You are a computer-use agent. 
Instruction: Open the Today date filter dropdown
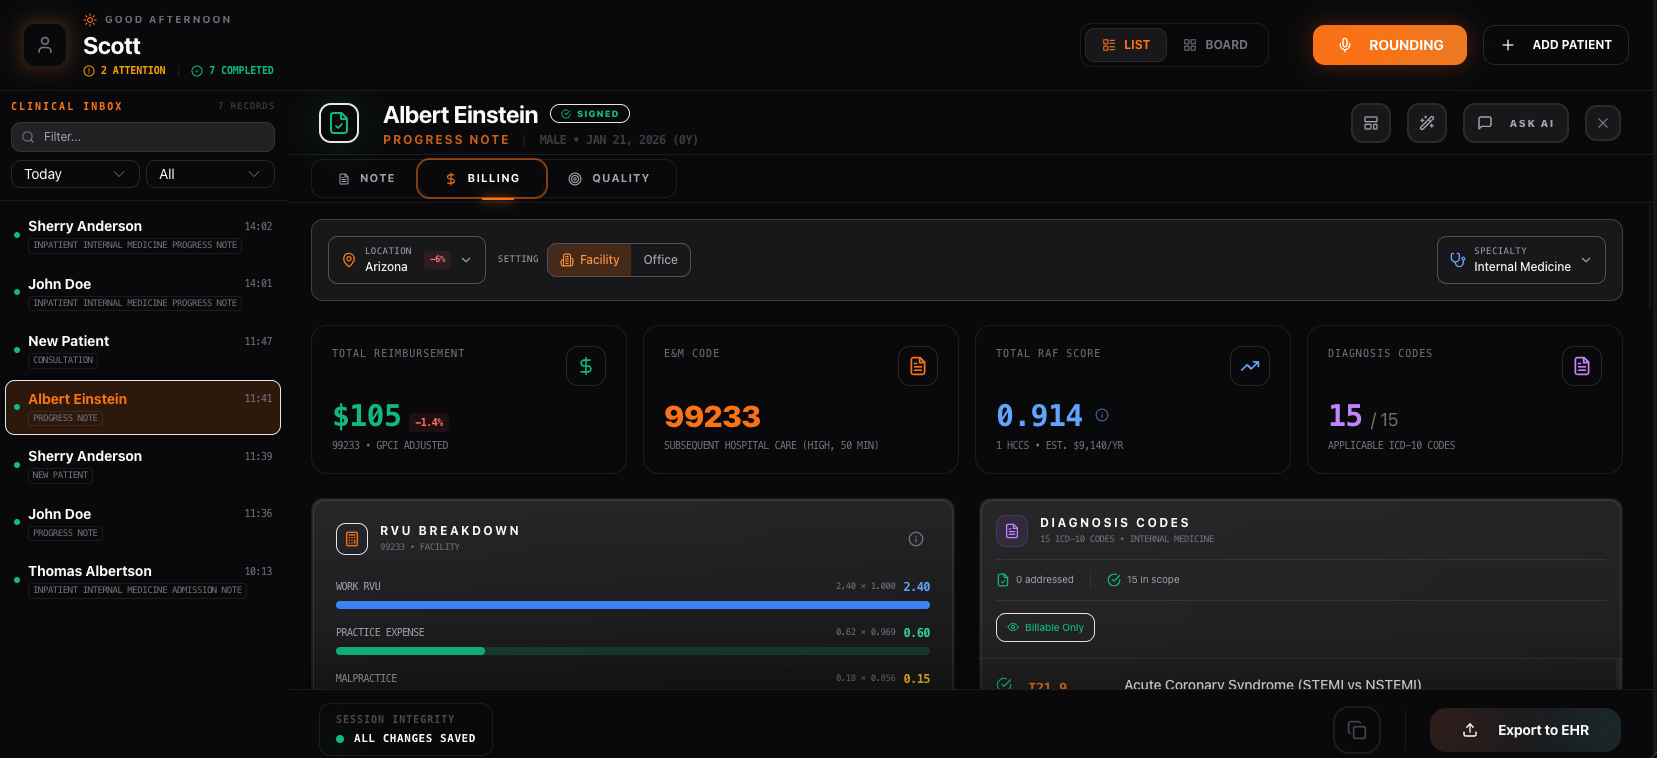[x=75, y=174]
